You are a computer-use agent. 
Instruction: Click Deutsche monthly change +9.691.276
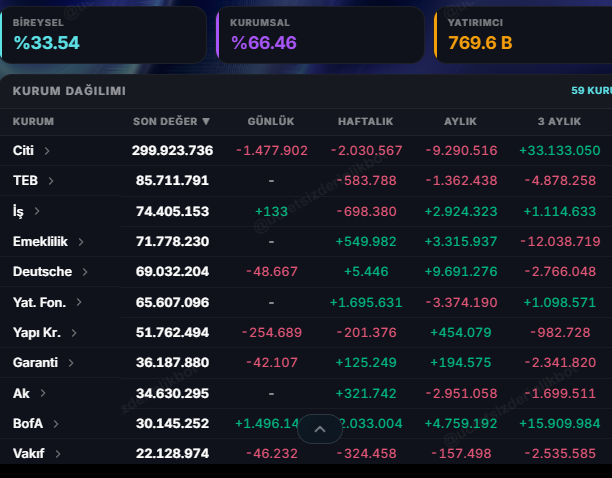461,272
